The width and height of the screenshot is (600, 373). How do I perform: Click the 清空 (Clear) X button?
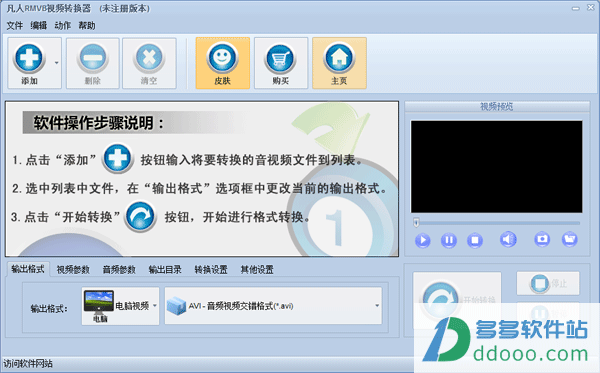click(x=149, y=63)
